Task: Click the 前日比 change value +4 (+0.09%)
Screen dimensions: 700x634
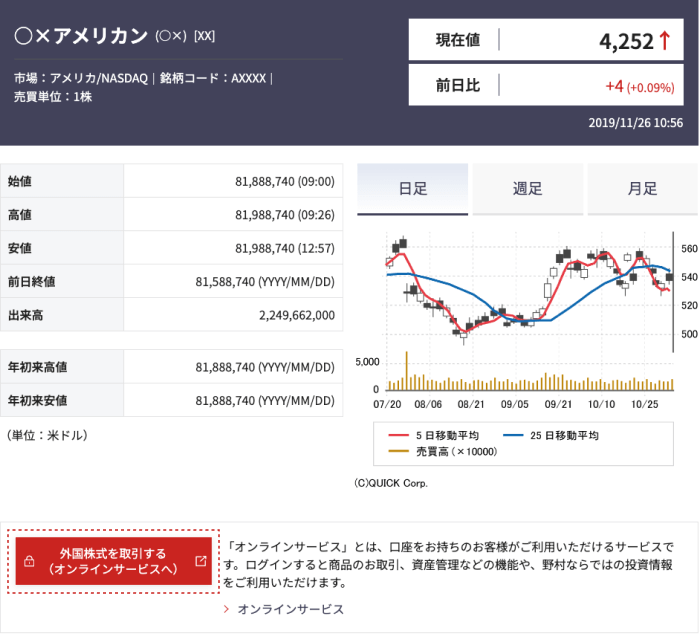Action: pyautogui.click(x=638, y=86)
